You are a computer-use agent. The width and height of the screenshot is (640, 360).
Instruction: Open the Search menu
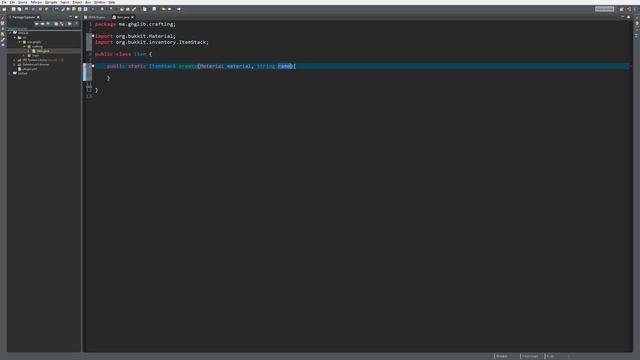[x=64, y=2]
